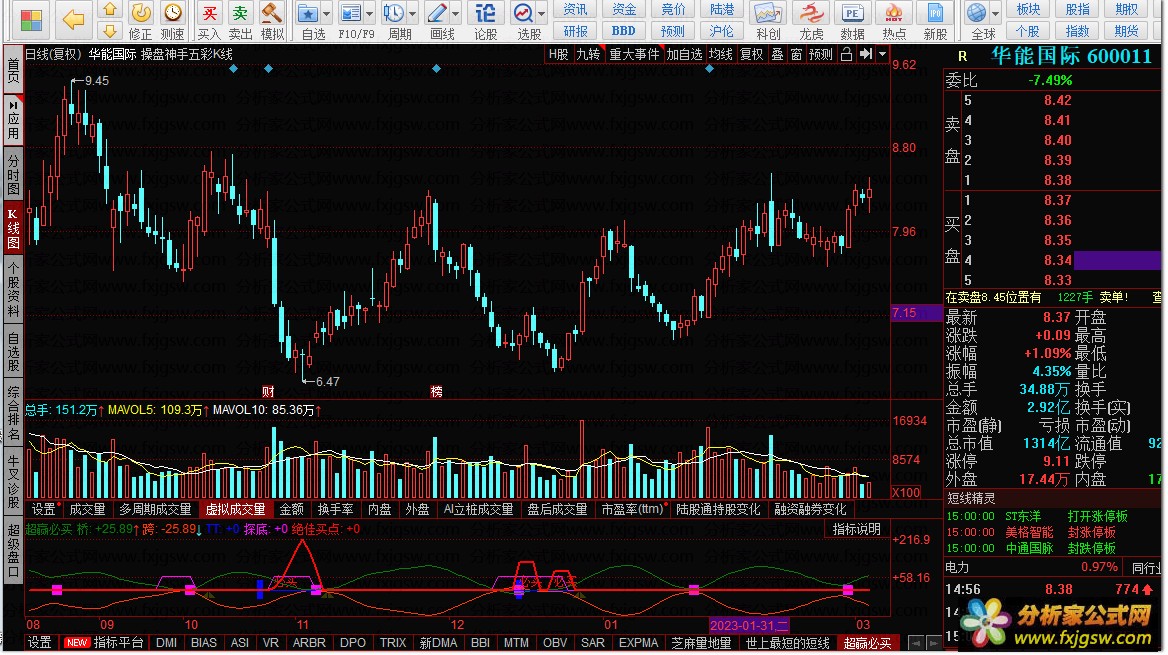This screenshot has height=655, width=1168.
Task: Click the 7.15 price level tag
Action: coord(915,313)
